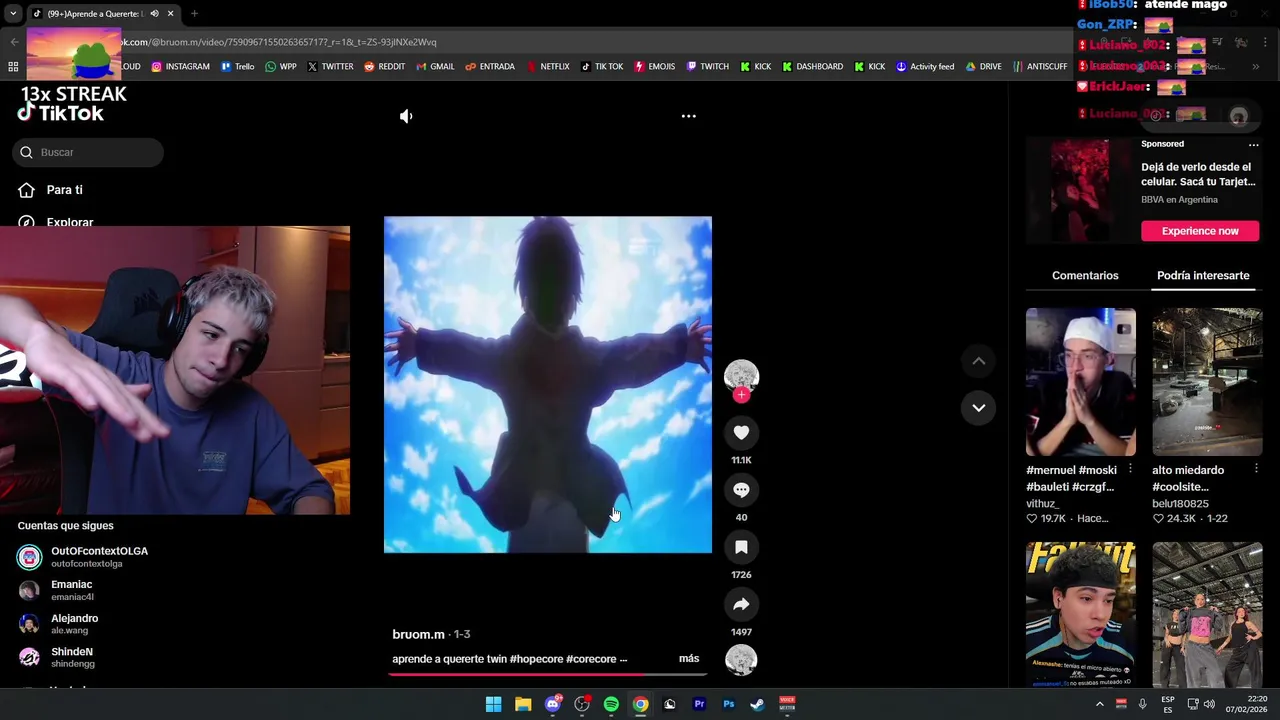Open TWITTER bookmark
The width and height of the screenshot is (1280, 720).
point(330,67)
